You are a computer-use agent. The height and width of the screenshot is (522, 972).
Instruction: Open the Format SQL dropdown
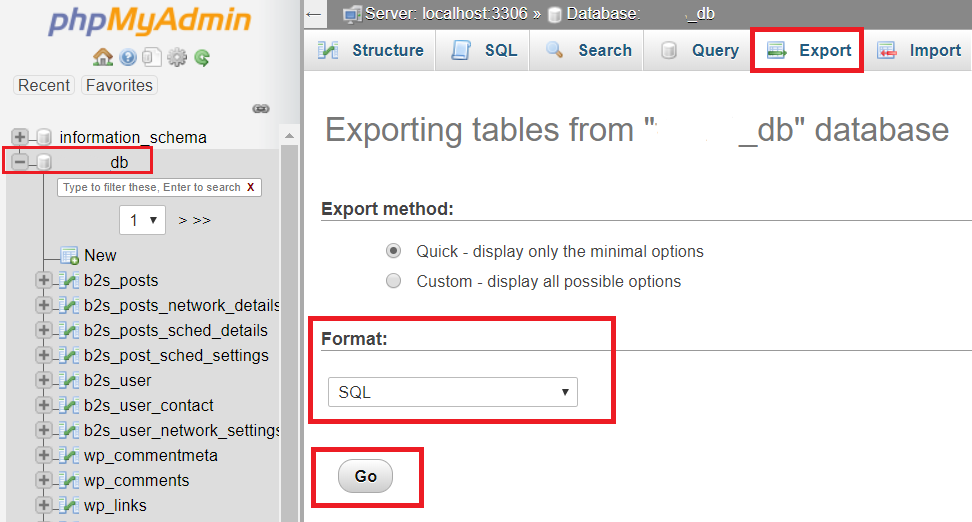[453, 392]
